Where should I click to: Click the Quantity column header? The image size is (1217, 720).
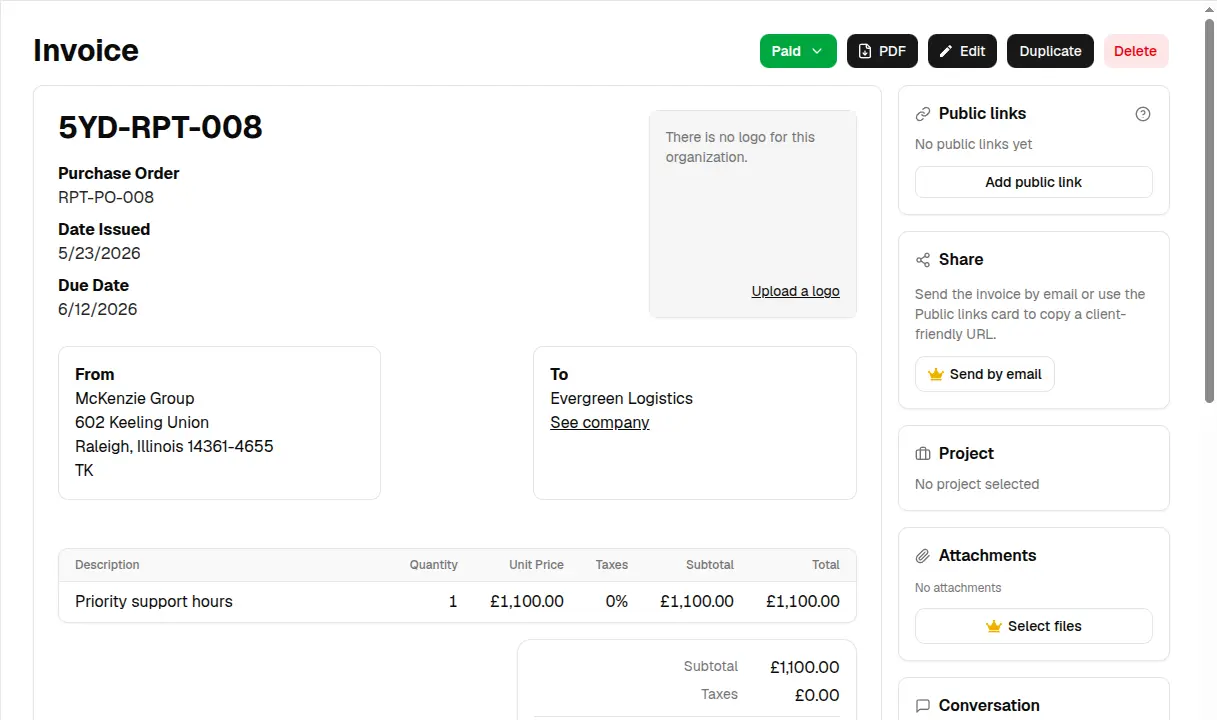tap(433, 565)
